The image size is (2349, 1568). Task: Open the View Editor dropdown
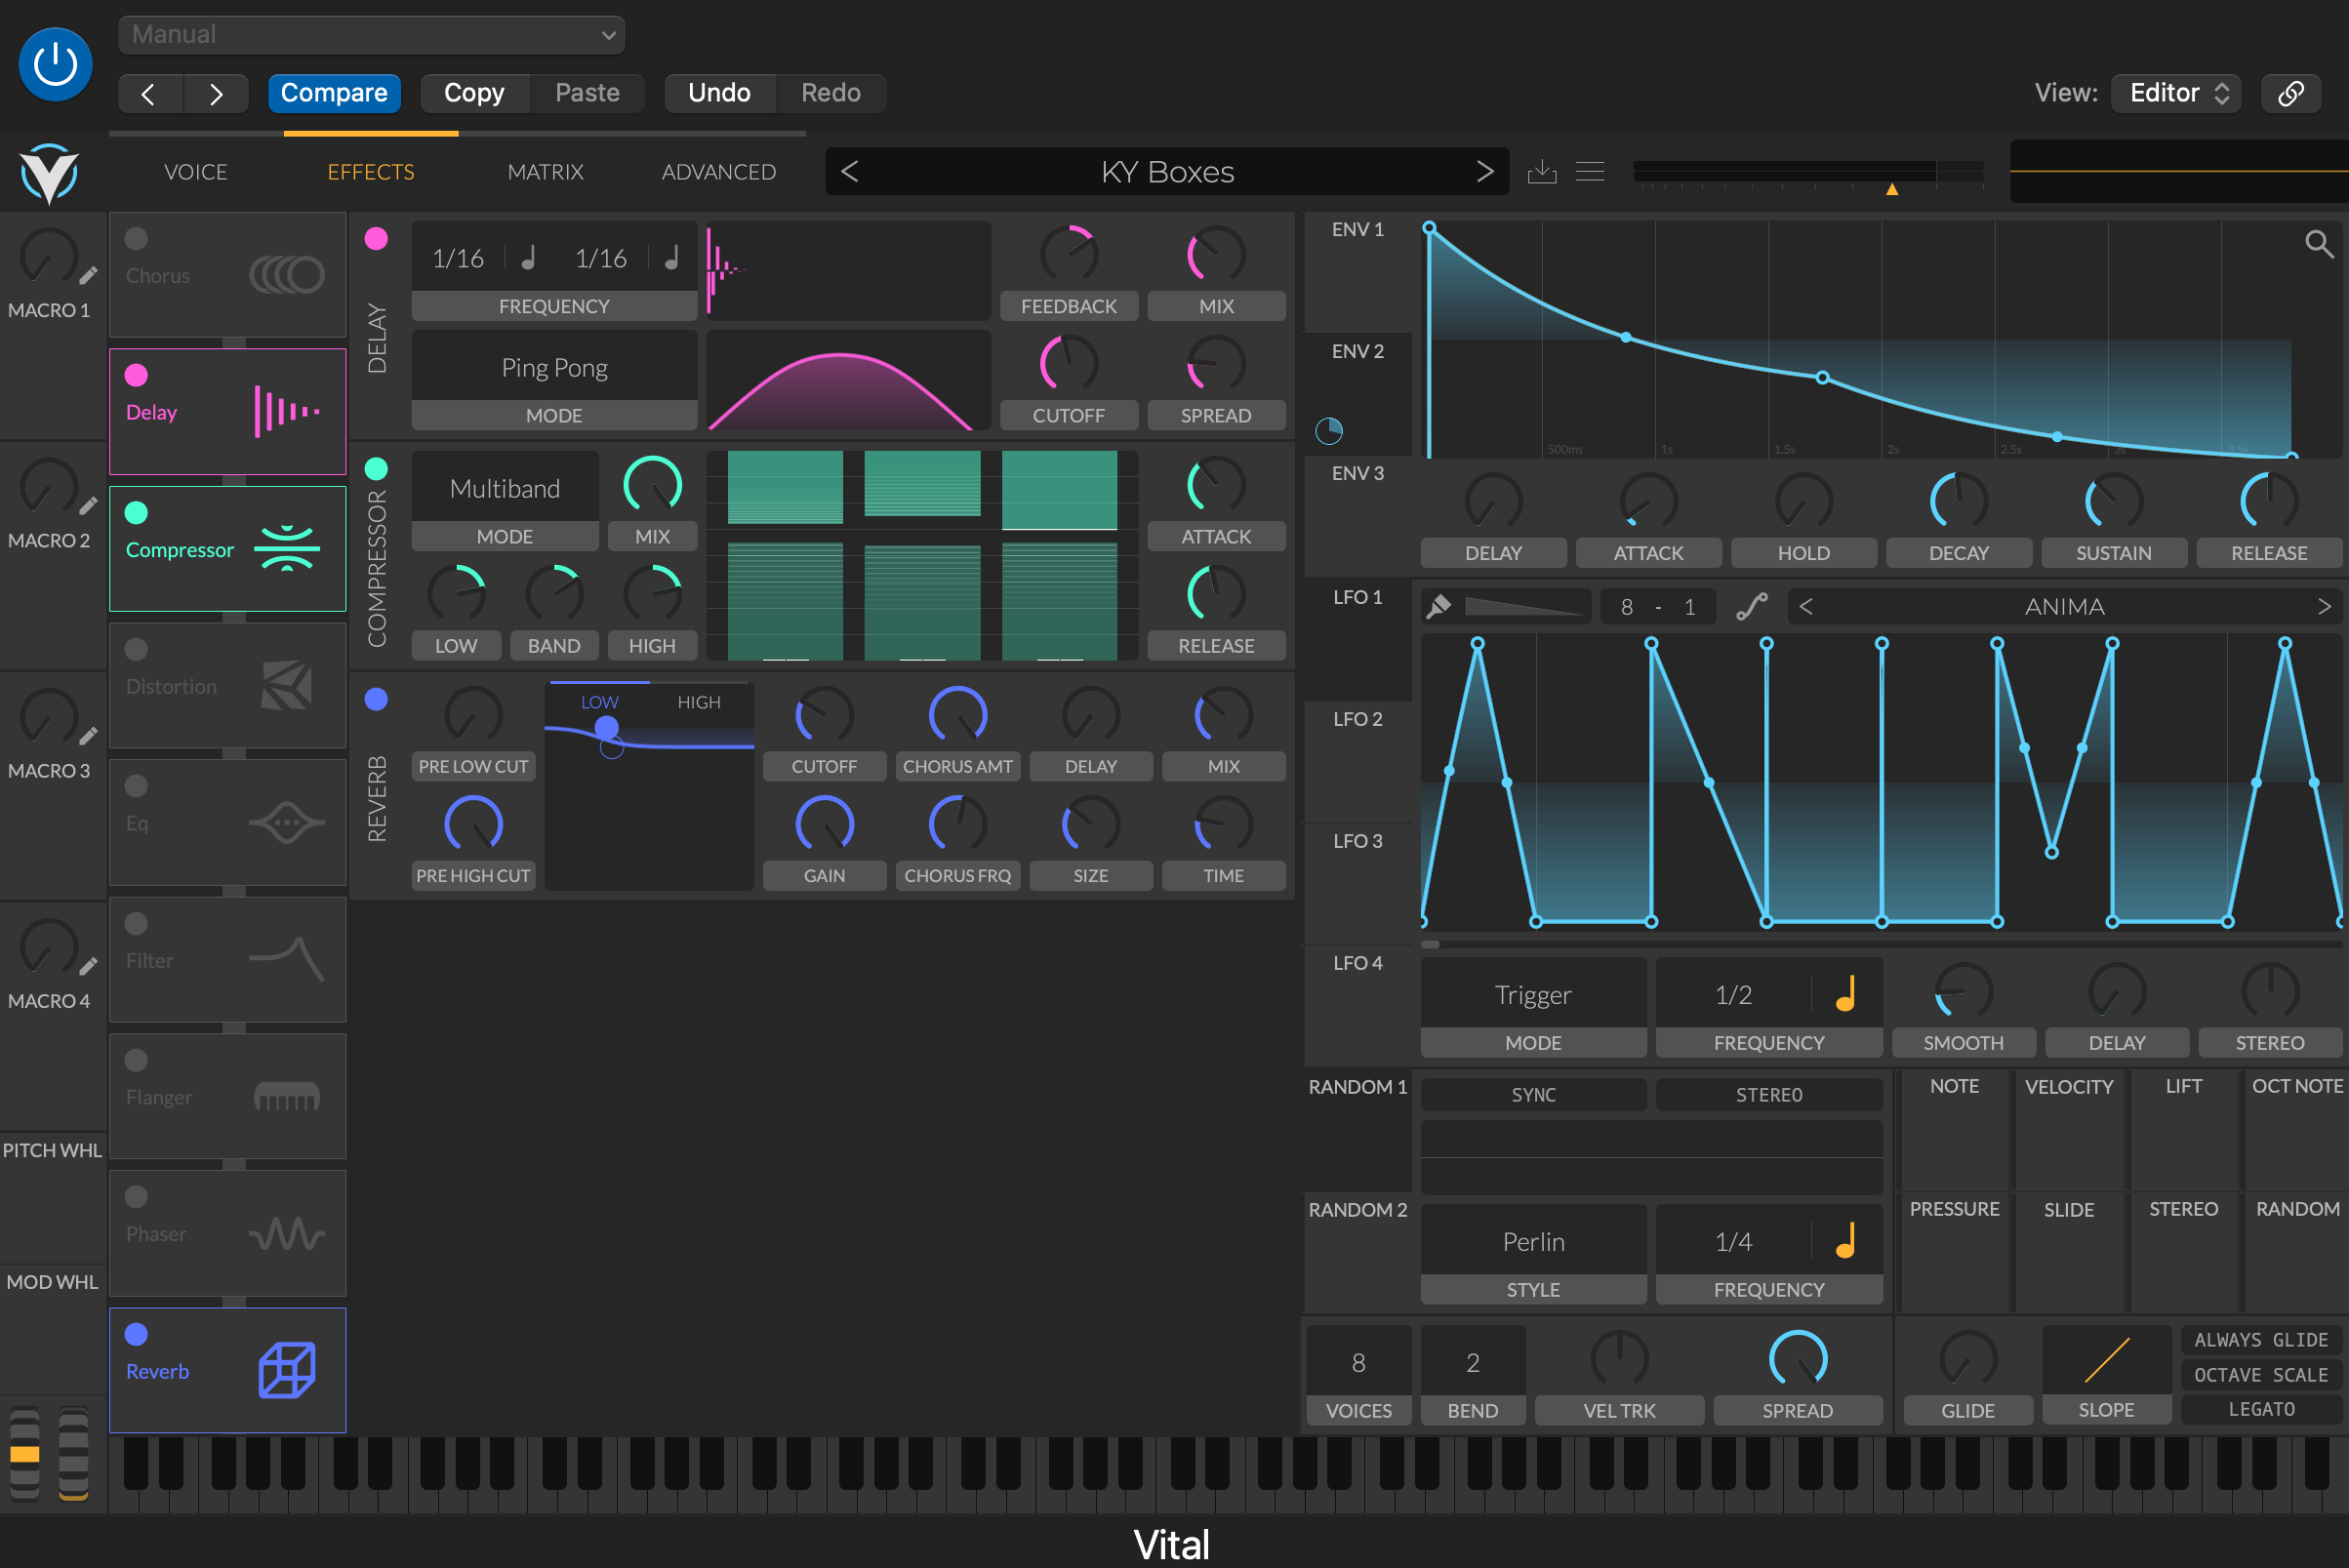[x=2175, y=93]
